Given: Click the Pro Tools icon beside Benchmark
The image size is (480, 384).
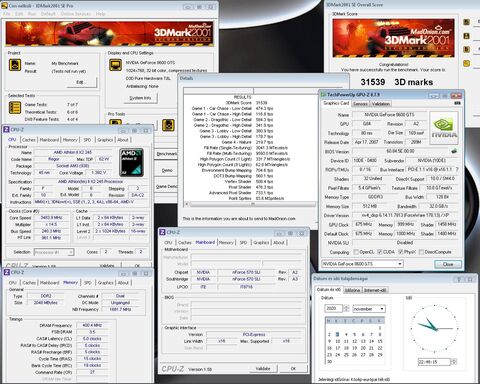Looking at the screenshot, I should 168,125.
